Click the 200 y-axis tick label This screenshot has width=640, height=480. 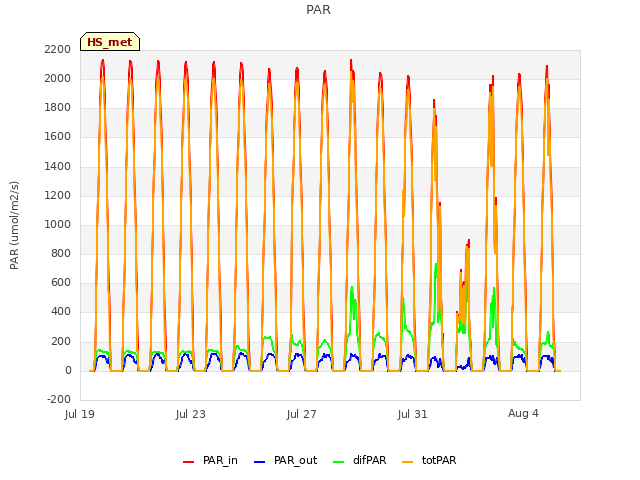pos(61,341)
